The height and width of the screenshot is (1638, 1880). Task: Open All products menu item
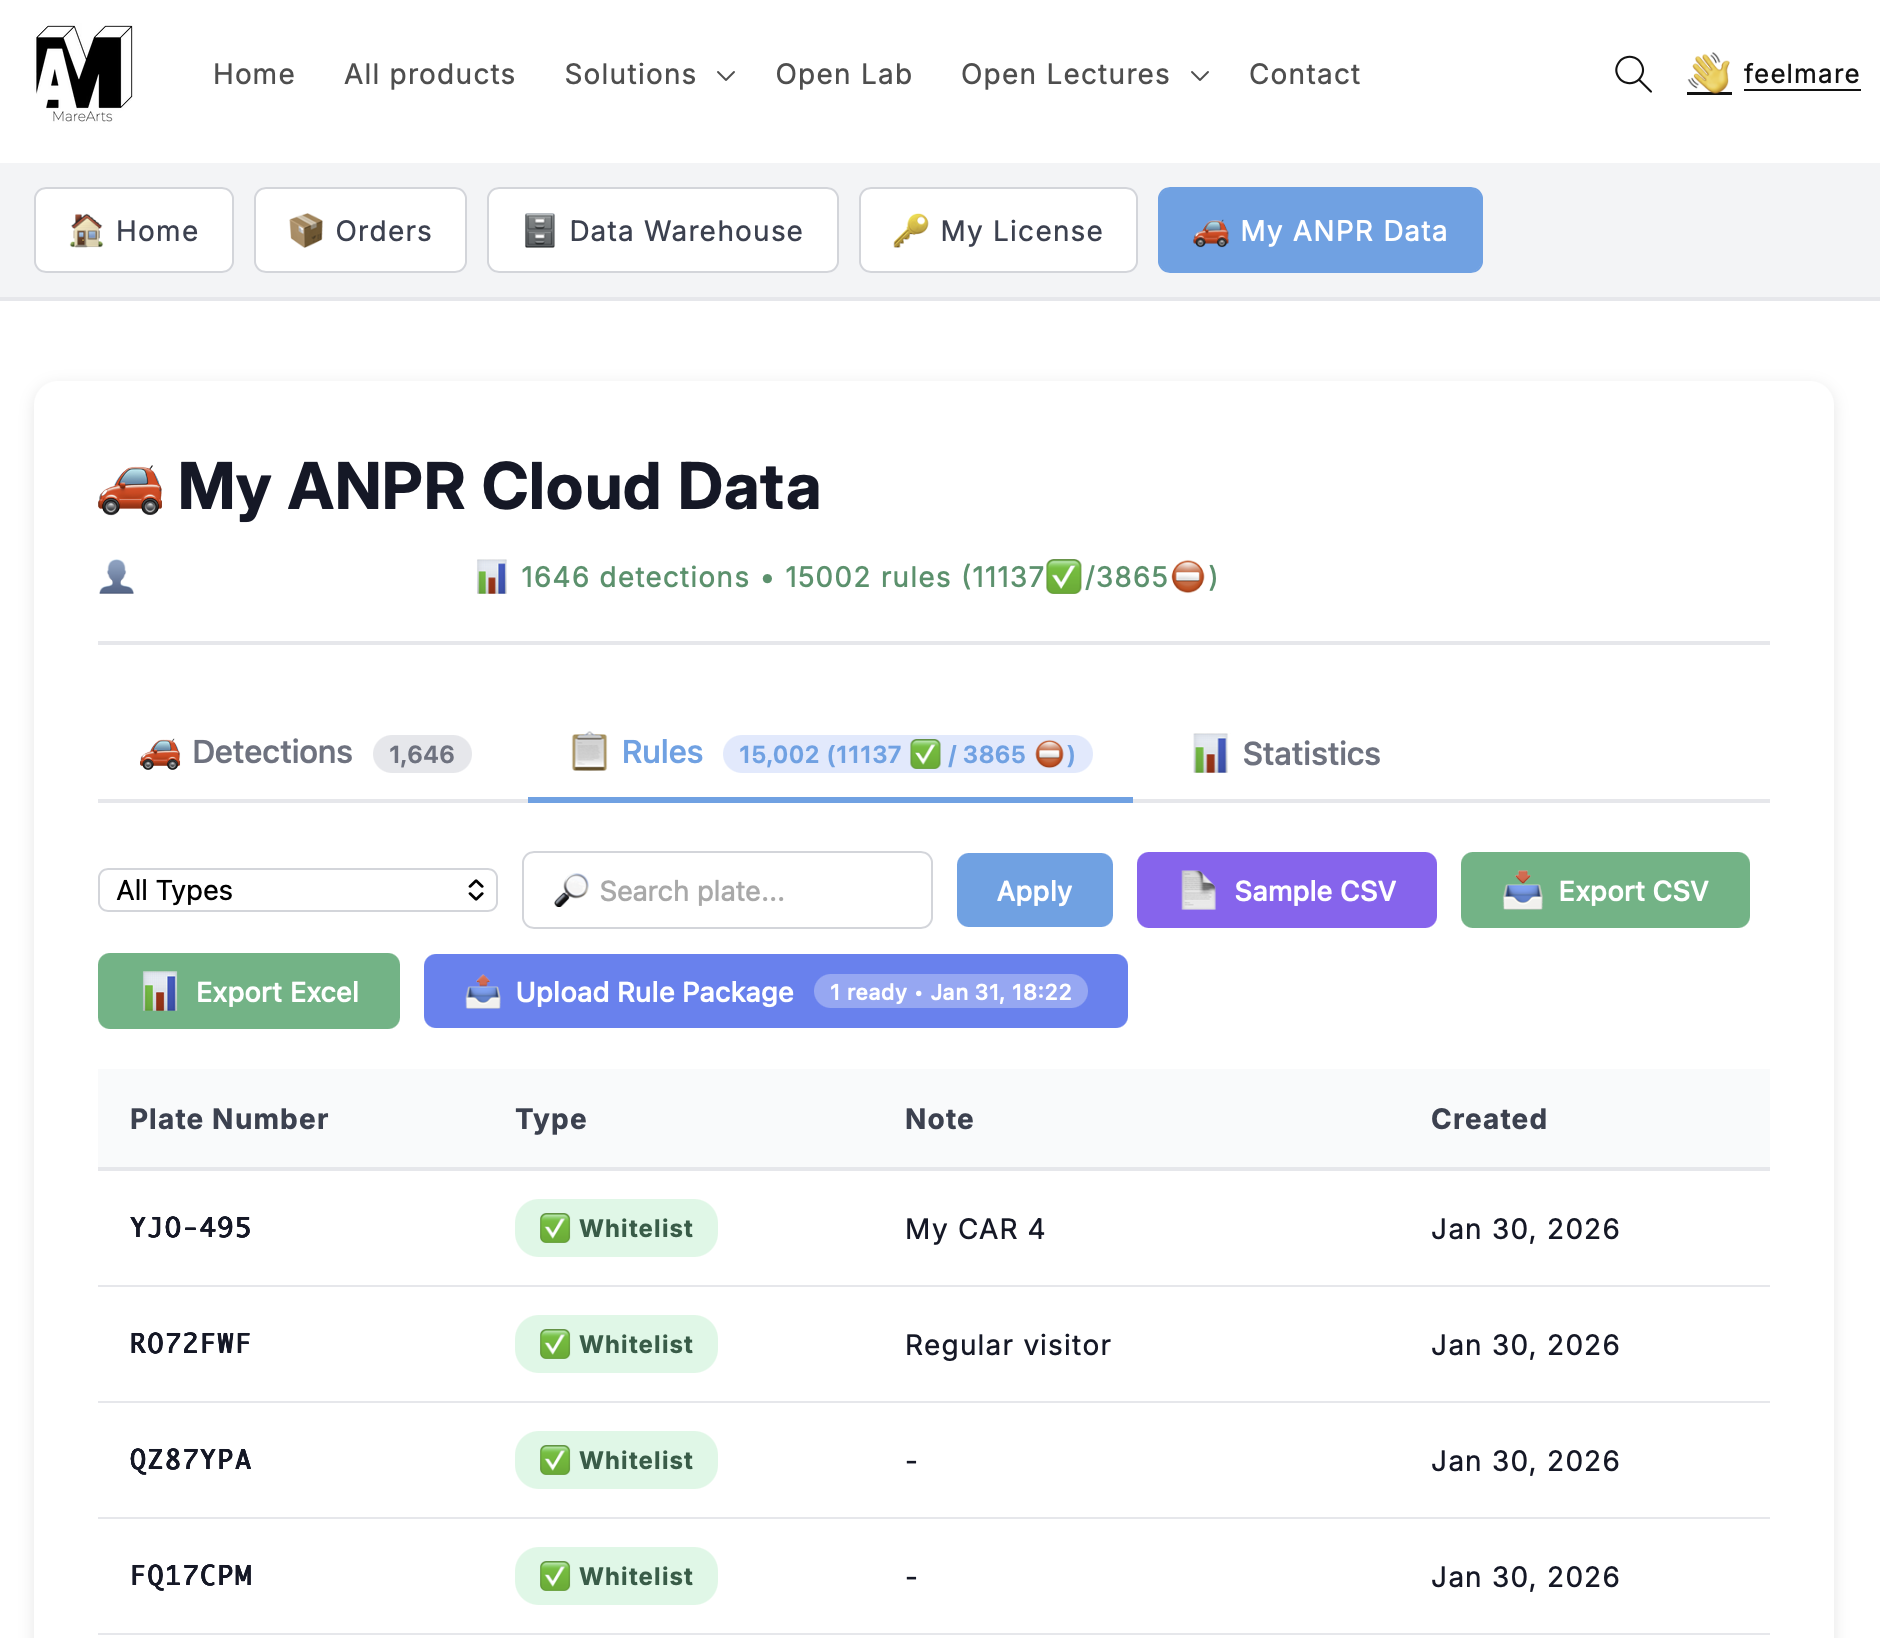pyautogui.click(x=430, y=74)
